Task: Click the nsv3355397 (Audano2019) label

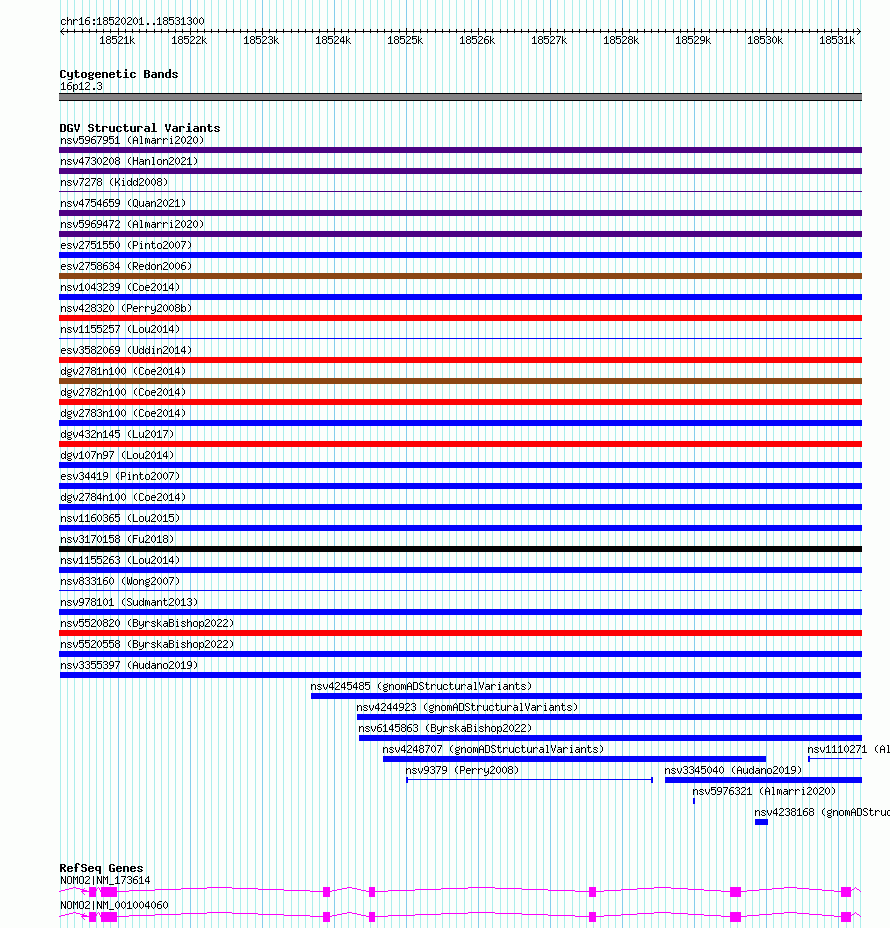Action: pyautogui.click(x=129, y=665)
